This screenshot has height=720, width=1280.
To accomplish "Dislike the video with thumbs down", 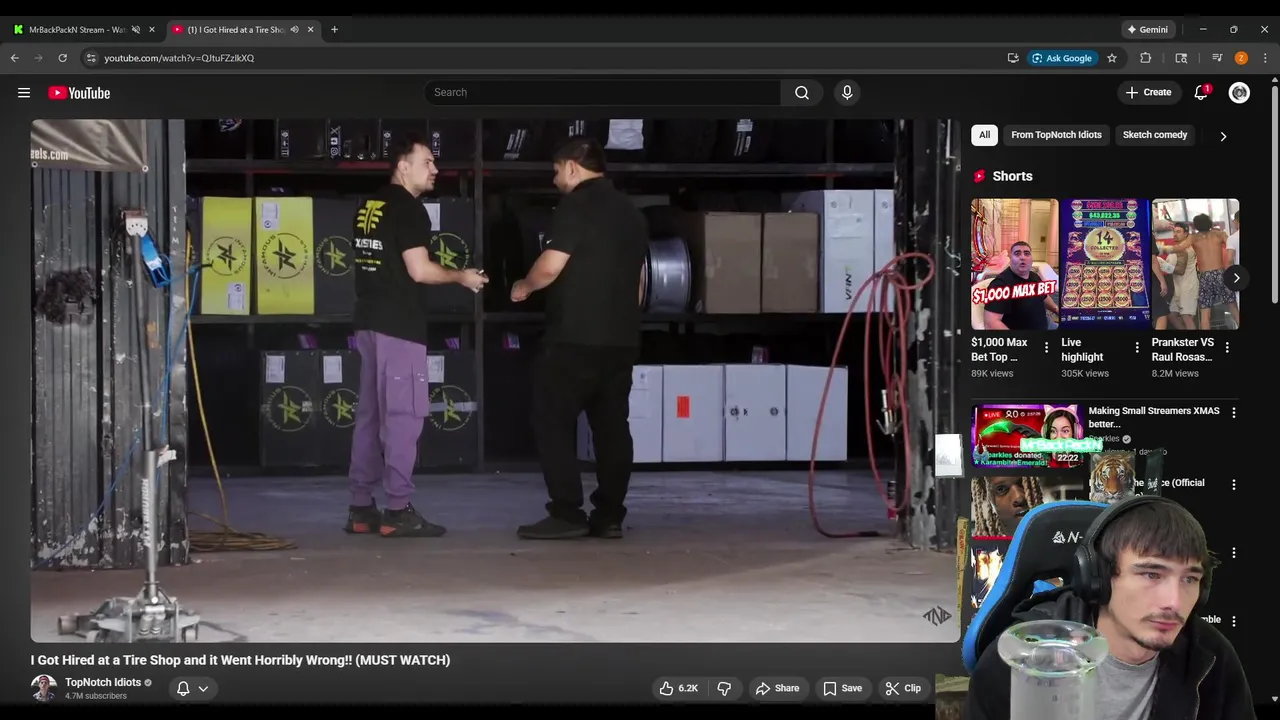I will coord(724,688).
